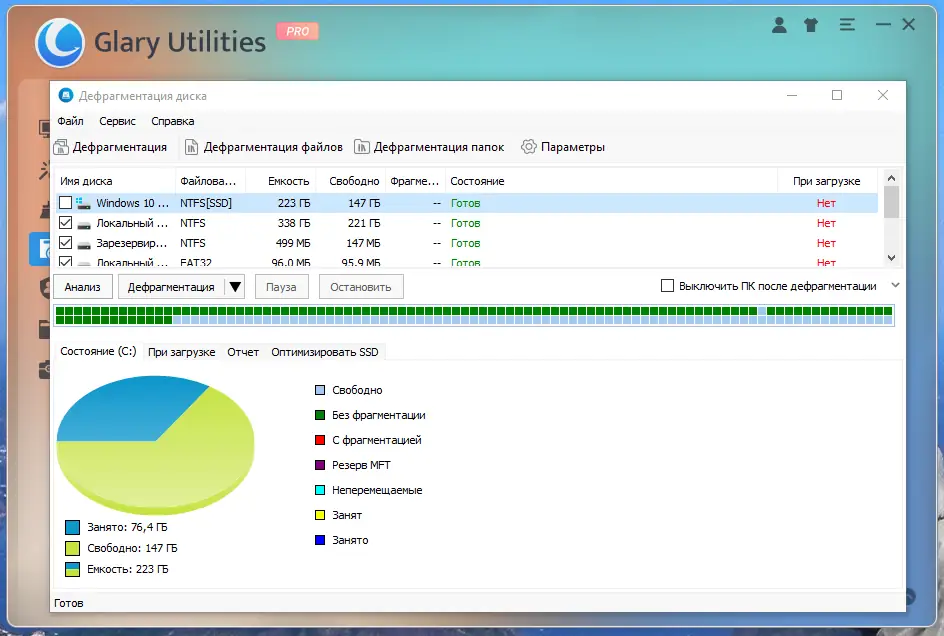Click the 499 МБ capacity cell

click(x=293, y=243)
